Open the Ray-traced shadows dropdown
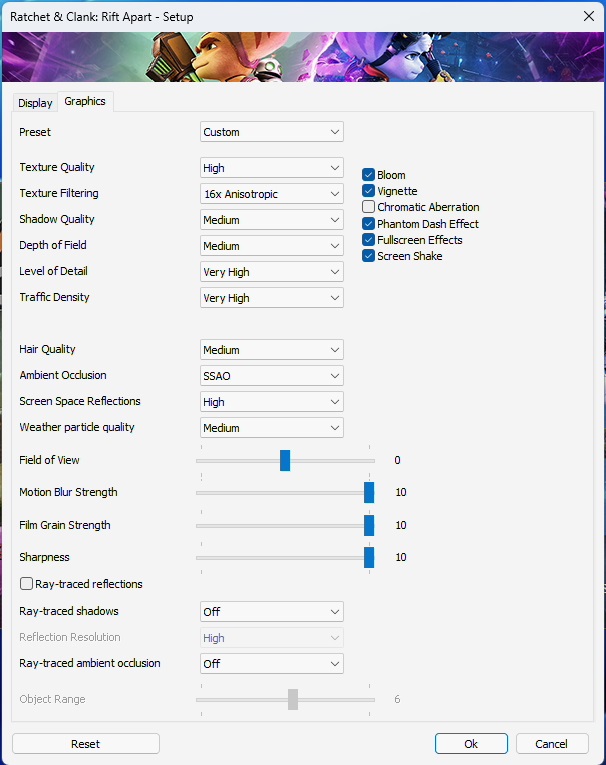Screen dimensions: 606x765 point(272,612)
